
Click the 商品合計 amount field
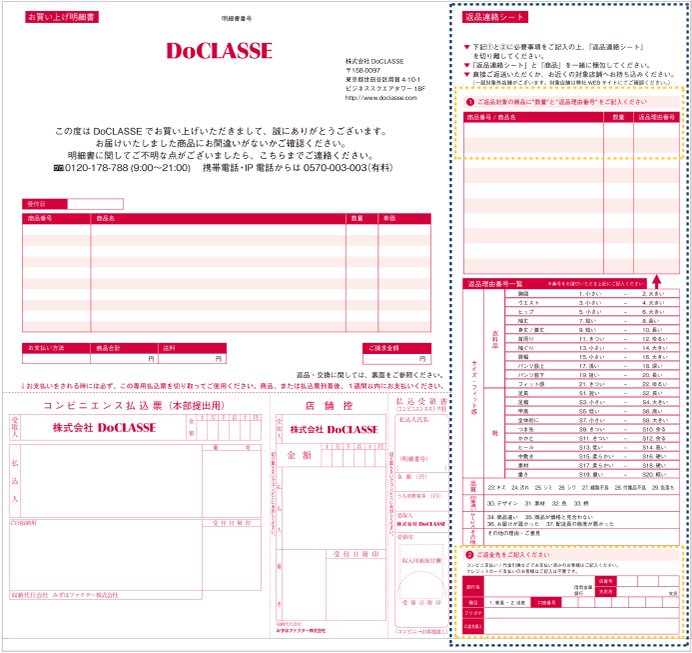click(x=124, y=359)
